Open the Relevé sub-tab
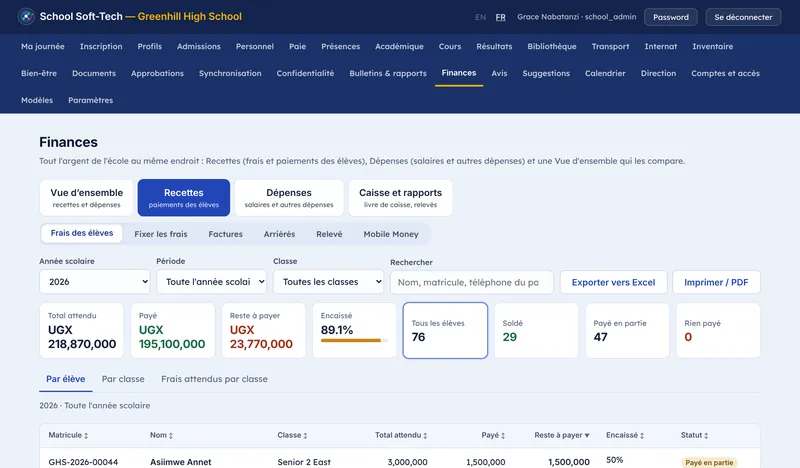Viewport: 800px width, 468px height. [329, 234]
